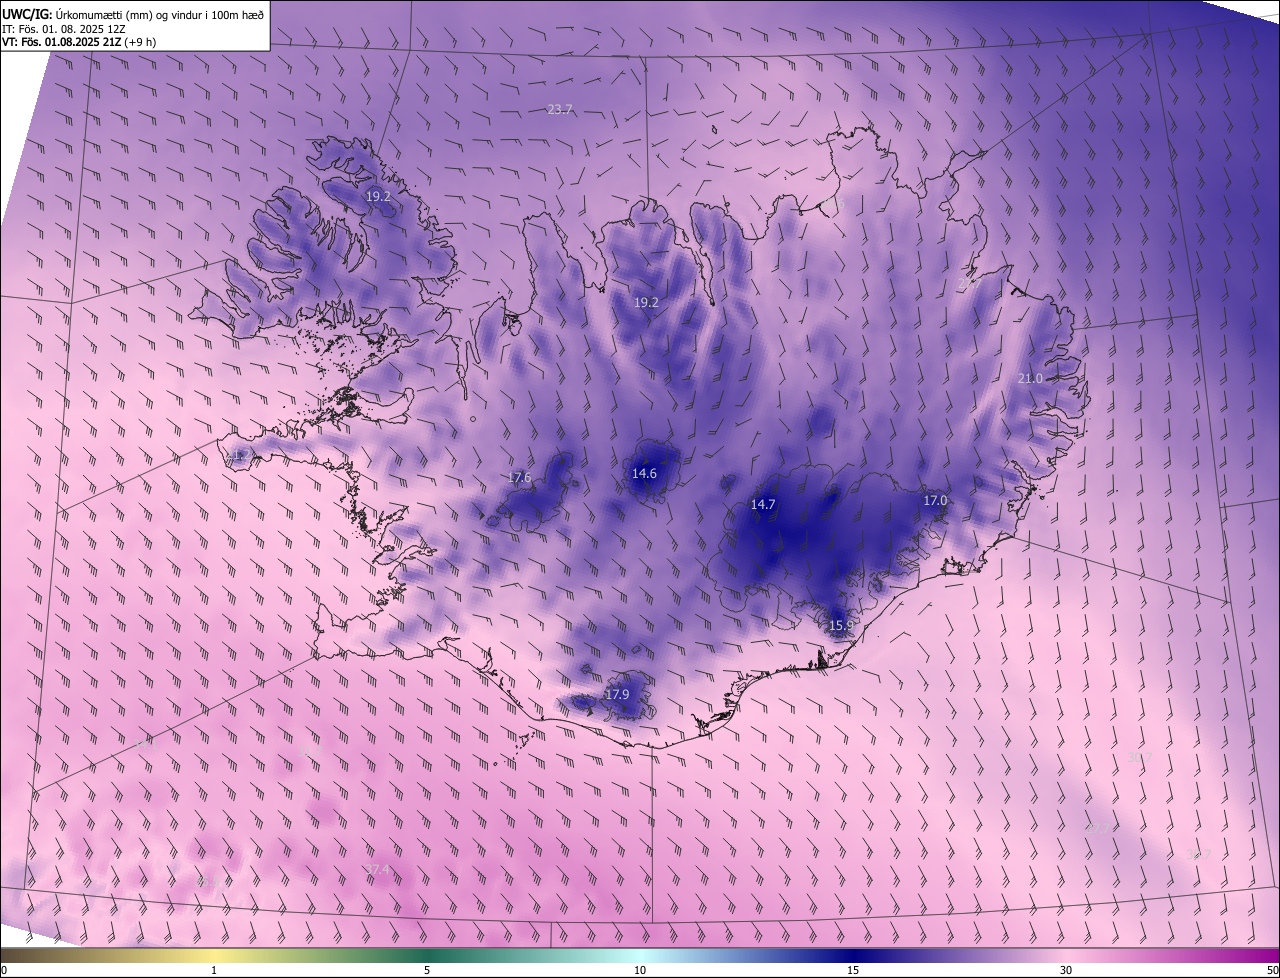This screenshot has height=978, width=1280.
Task: Click the 19.2 value label in north-central Iceland
Action: pos(646,302)
